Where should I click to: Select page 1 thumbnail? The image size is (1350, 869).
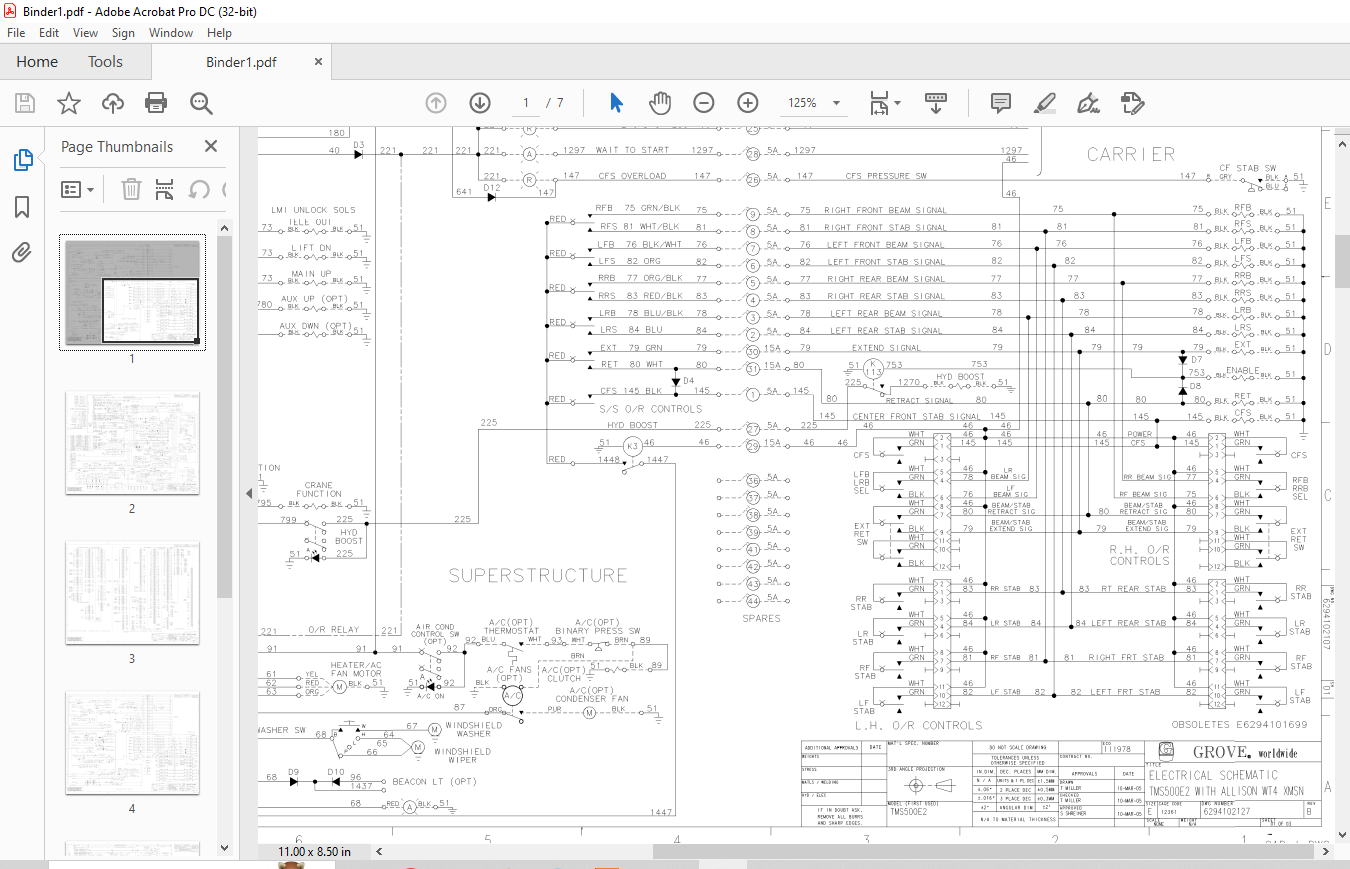click(x=132, y=294)
